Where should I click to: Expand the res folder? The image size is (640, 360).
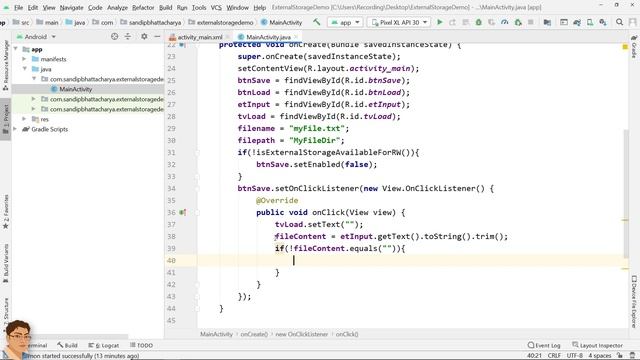click(24, 119)
